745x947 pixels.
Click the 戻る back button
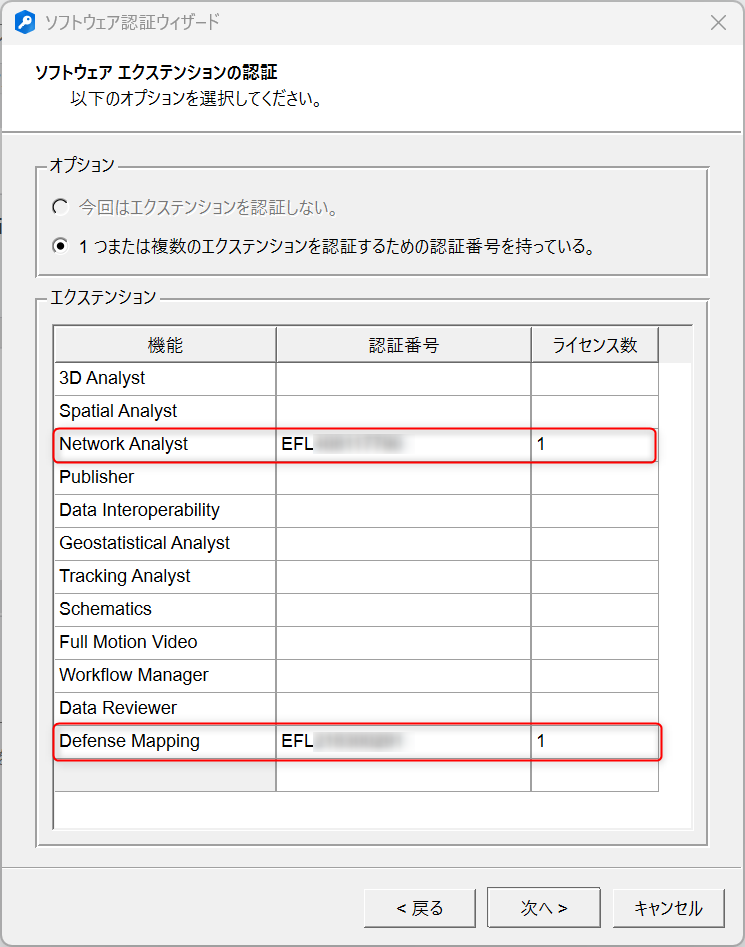pos(420,908)
